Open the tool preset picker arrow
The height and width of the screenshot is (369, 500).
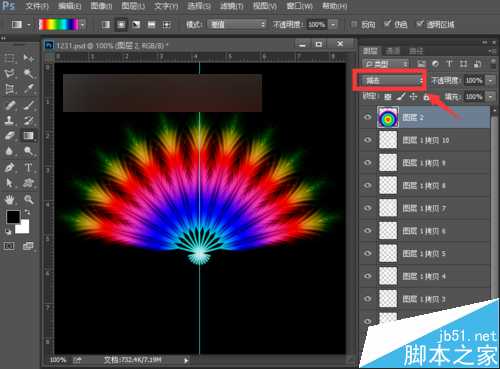(x=29, y=25)
